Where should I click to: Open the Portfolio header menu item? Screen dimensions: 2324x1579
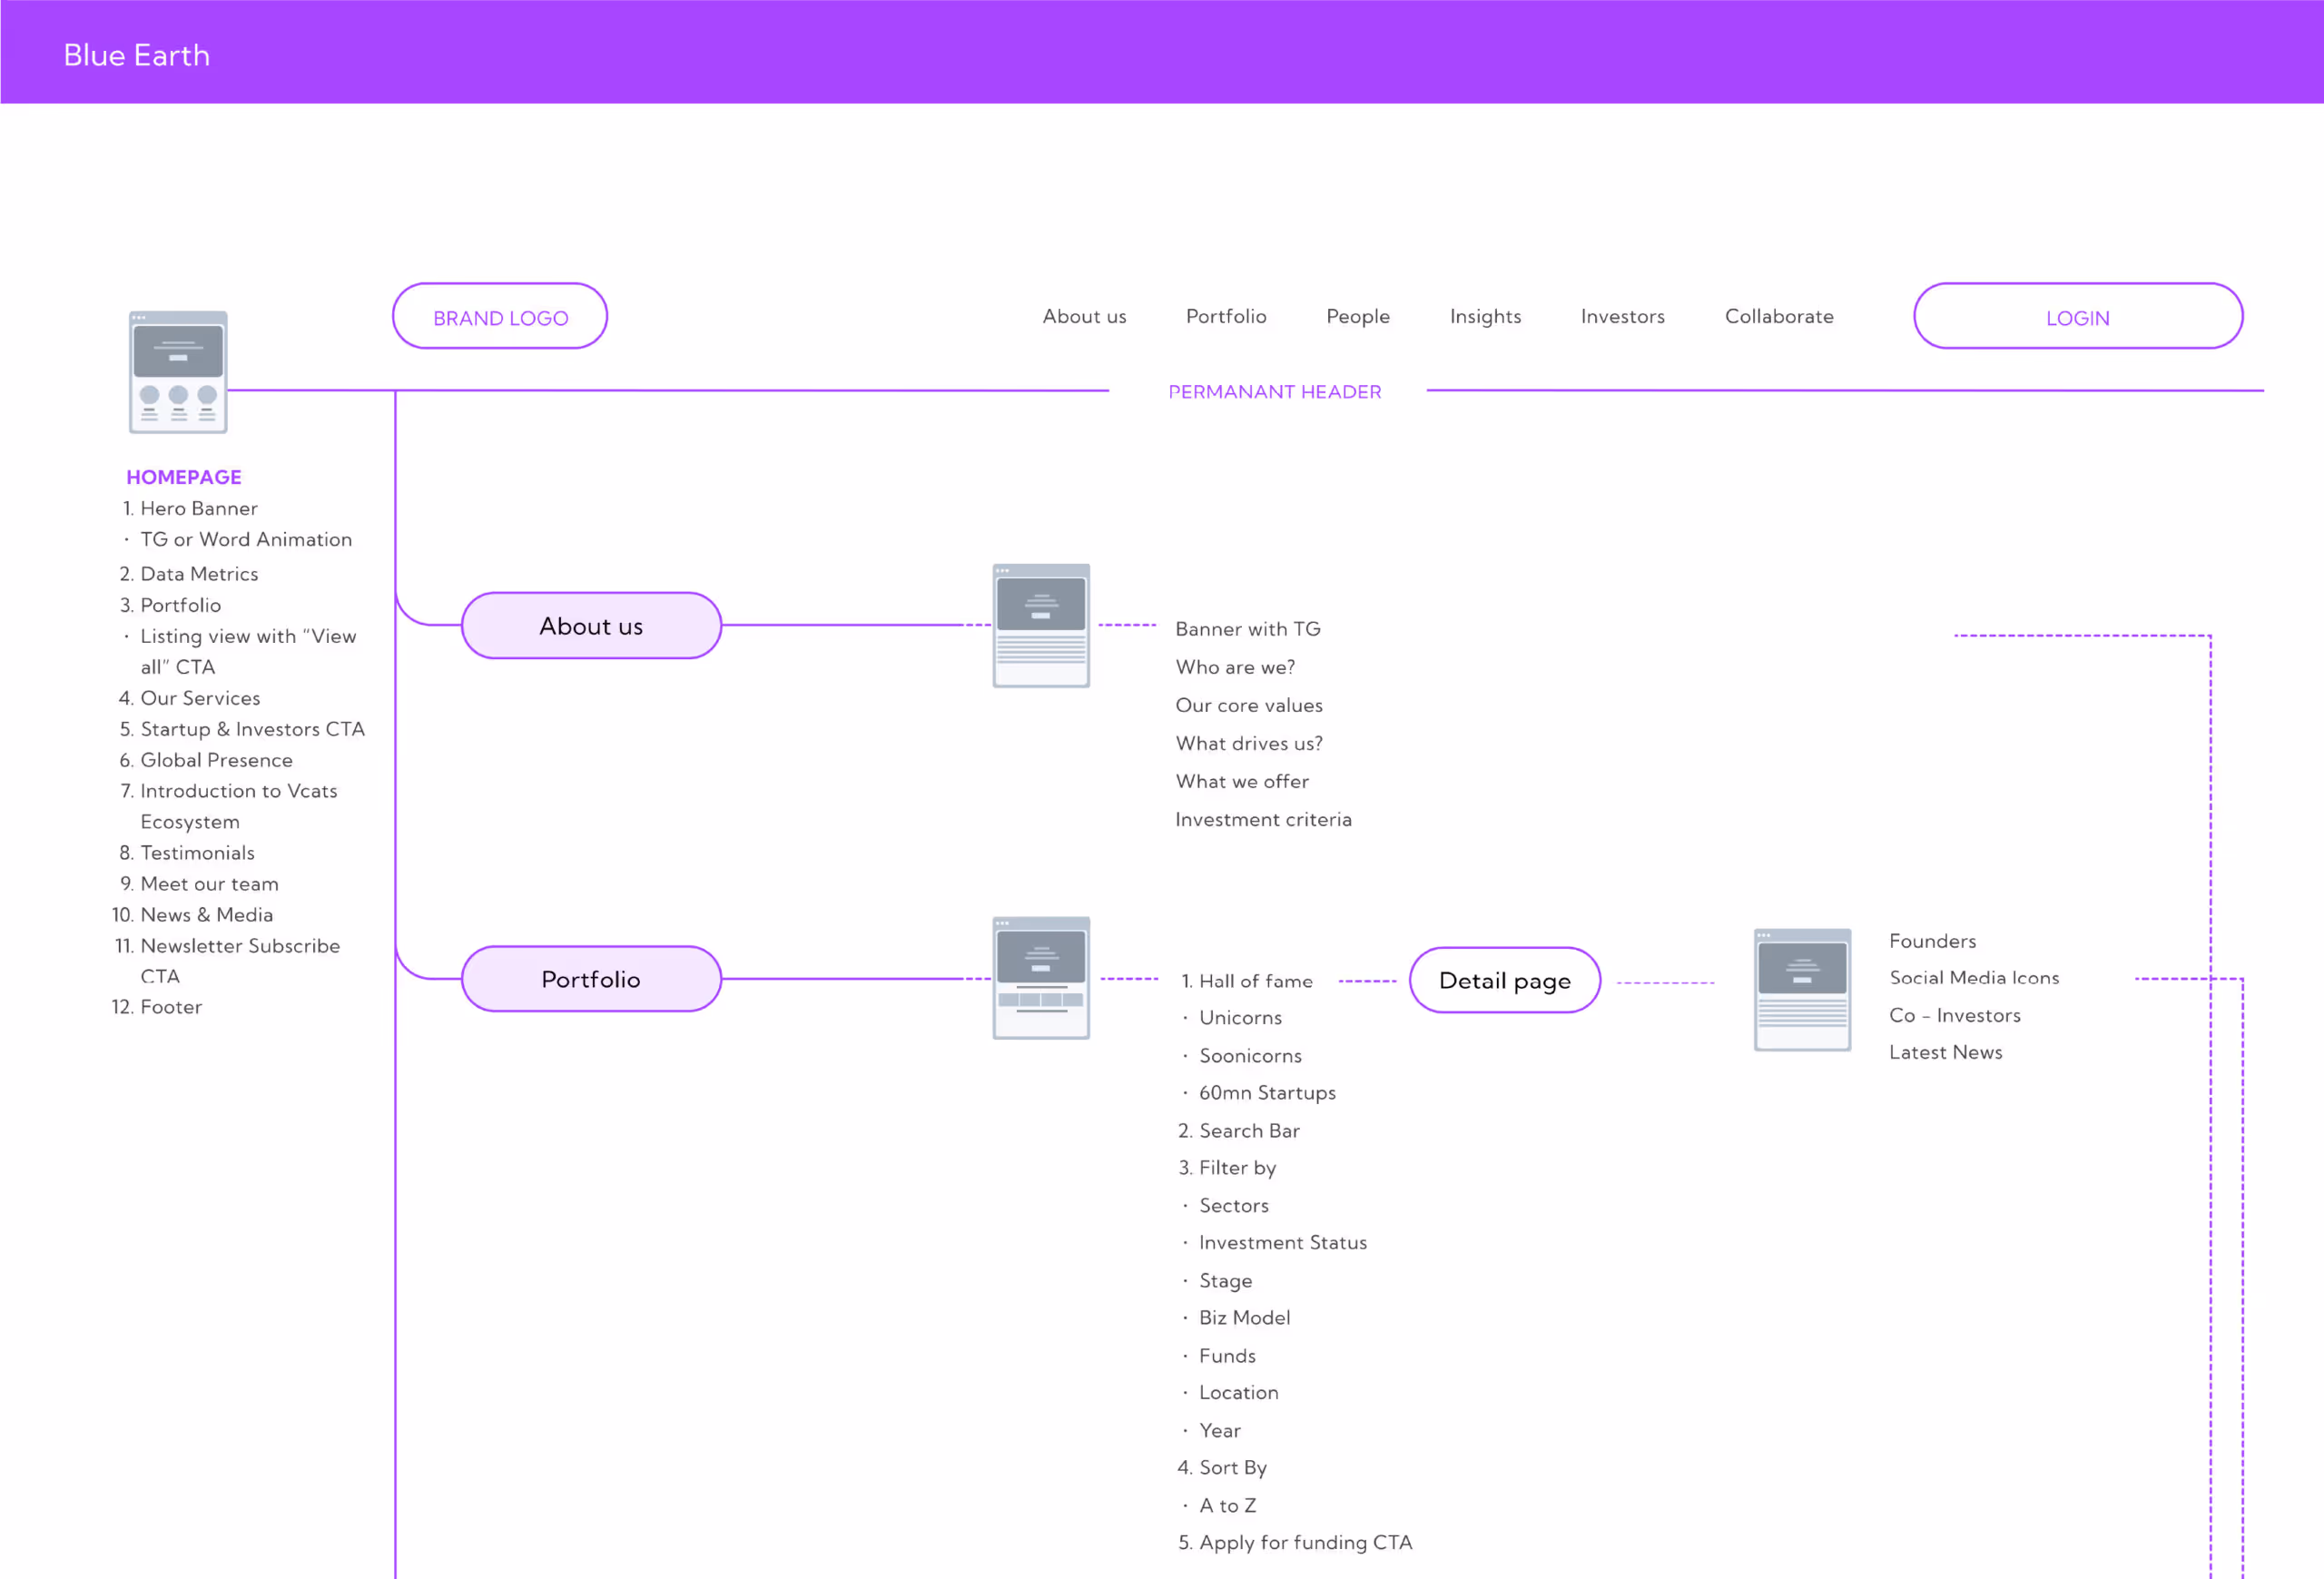[x=1226, y=317]
